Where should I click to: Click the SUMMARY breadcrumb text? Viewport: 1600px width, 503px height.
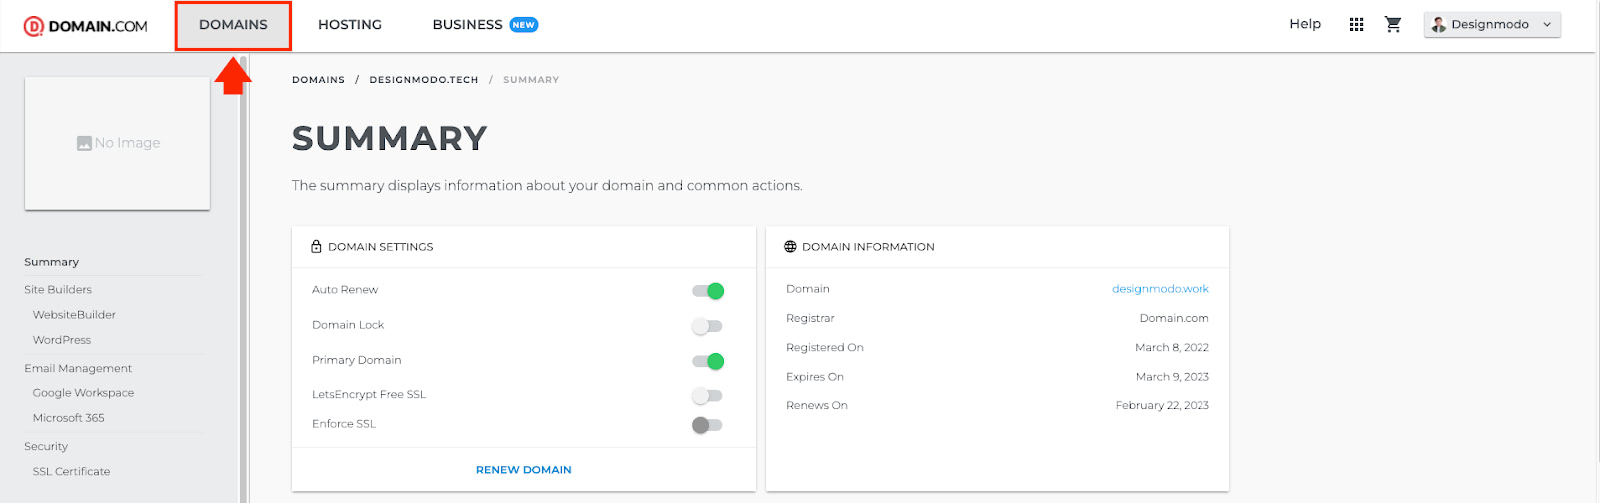(531, 80)
